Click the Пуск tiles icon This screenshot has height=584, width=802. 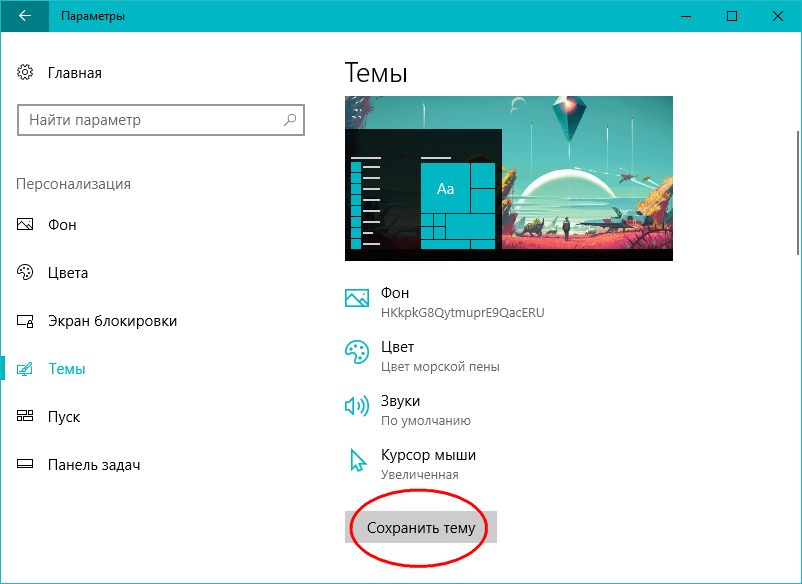point(25,416)
